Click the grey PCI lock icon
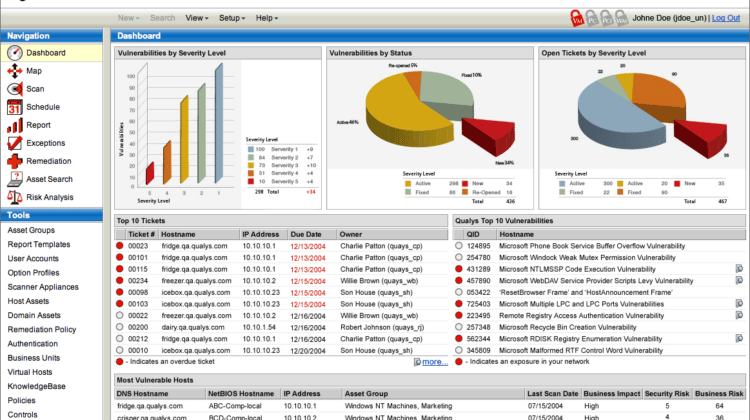 (x=607, y=18)
